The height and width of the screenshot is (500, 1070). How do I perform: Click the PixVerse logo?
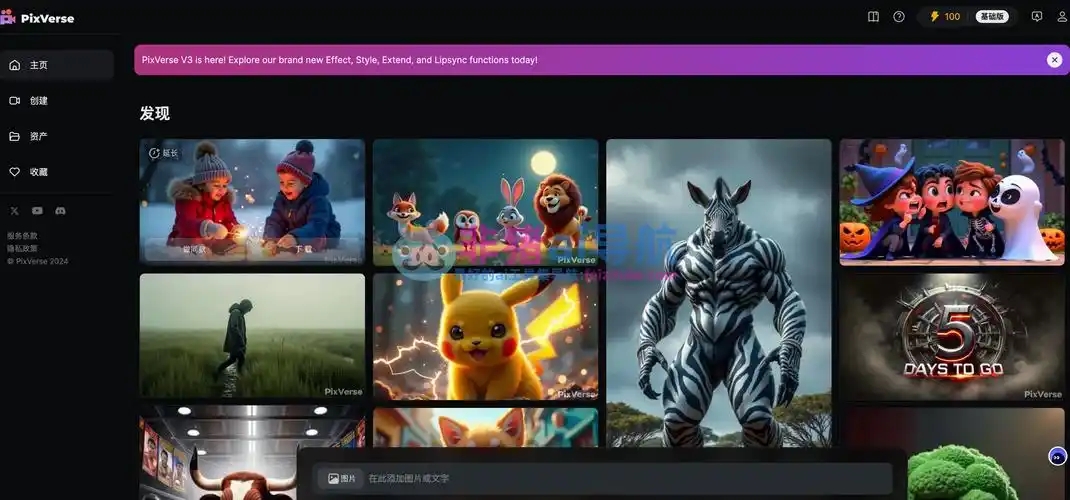[38, 18]
